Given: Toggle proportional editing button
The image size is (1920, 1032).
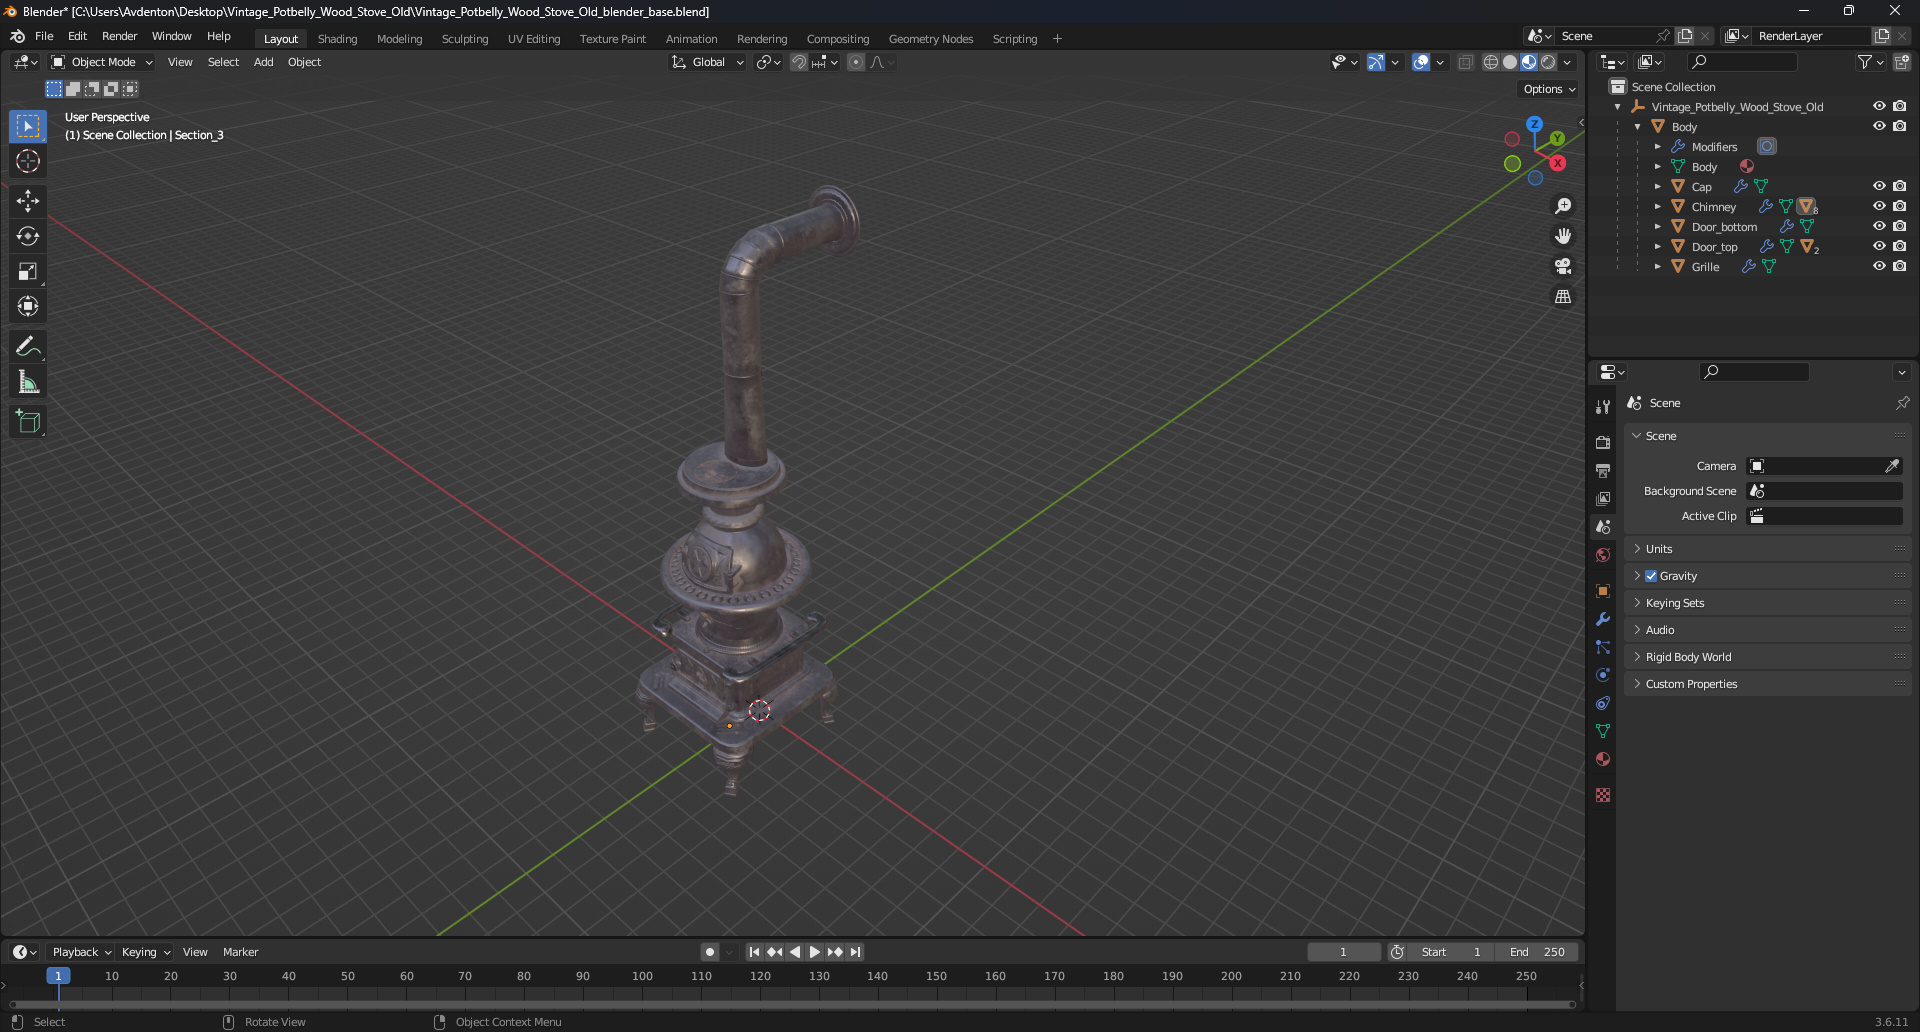Looking at the screenshot, I should click(x=856, y=62).
